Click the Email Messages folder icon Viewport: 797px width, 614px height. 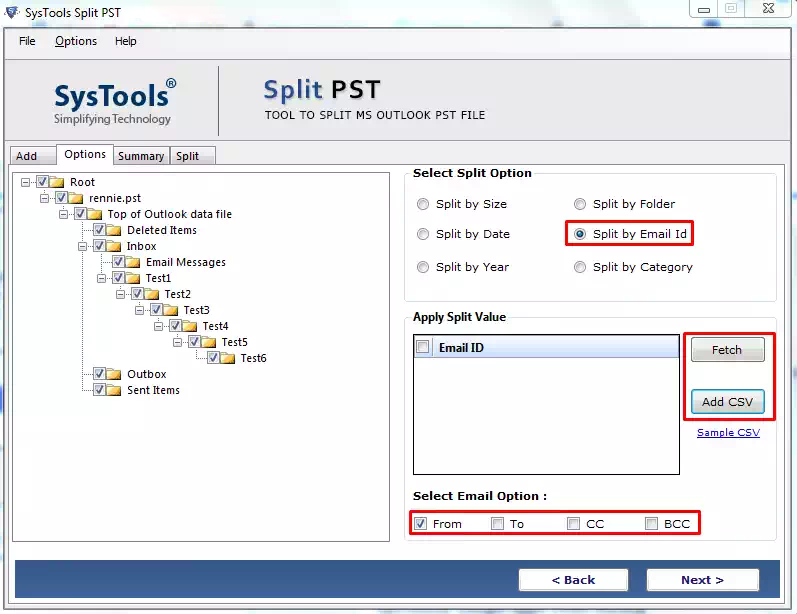(133, 262)
